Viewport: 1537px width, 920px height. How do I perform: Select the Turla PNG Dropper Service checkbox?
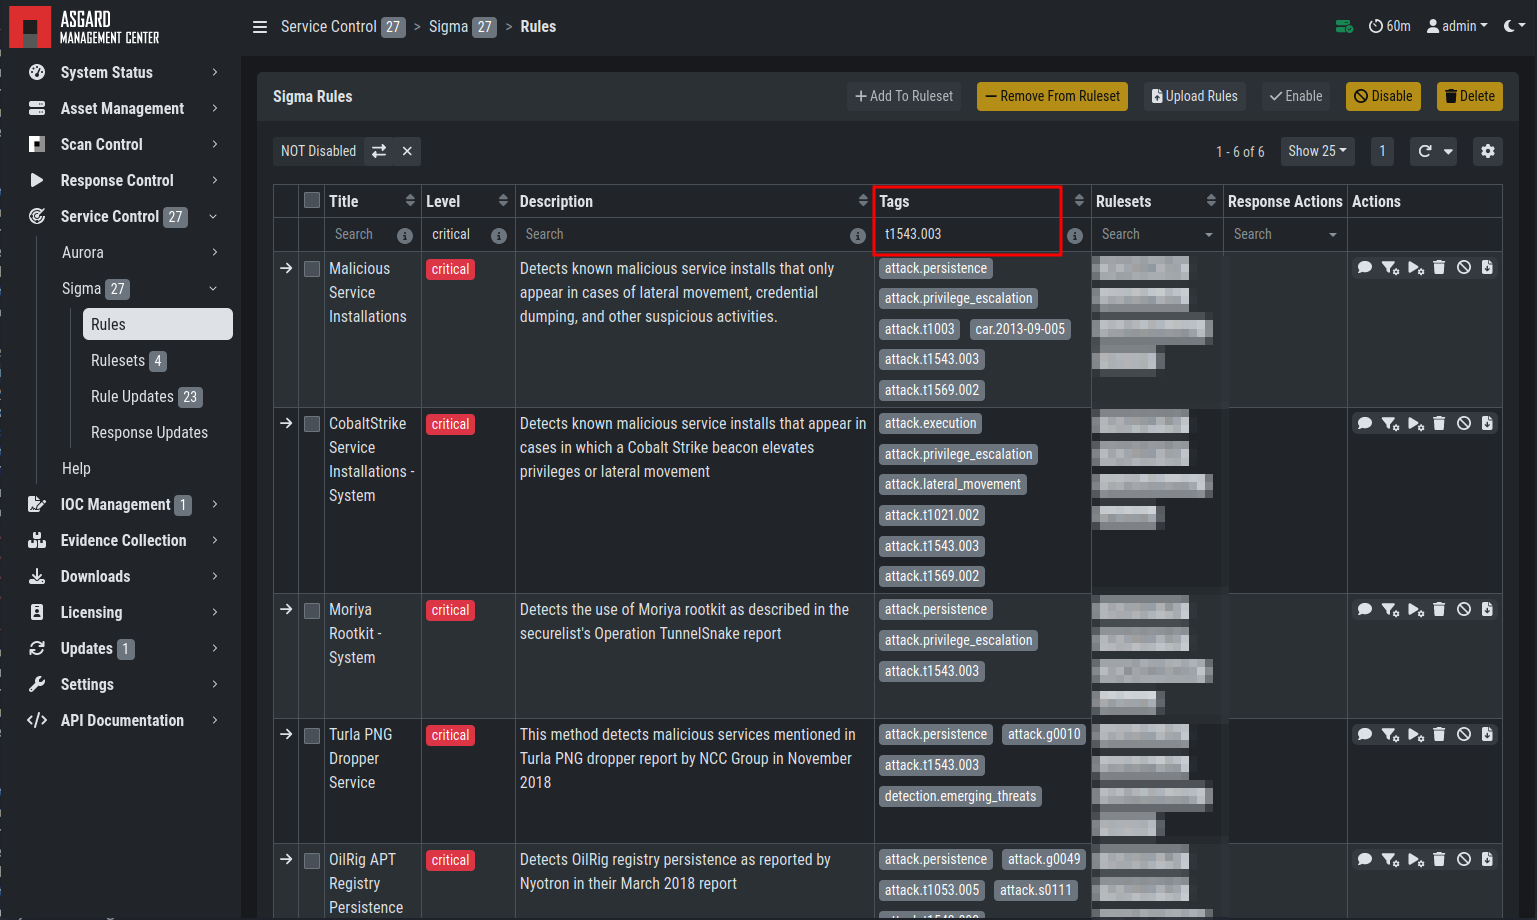pos(312,735)
